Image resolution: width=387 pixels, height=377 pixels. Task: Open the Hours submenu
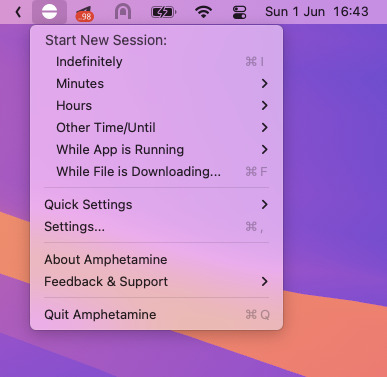click(x=156, y=106)
